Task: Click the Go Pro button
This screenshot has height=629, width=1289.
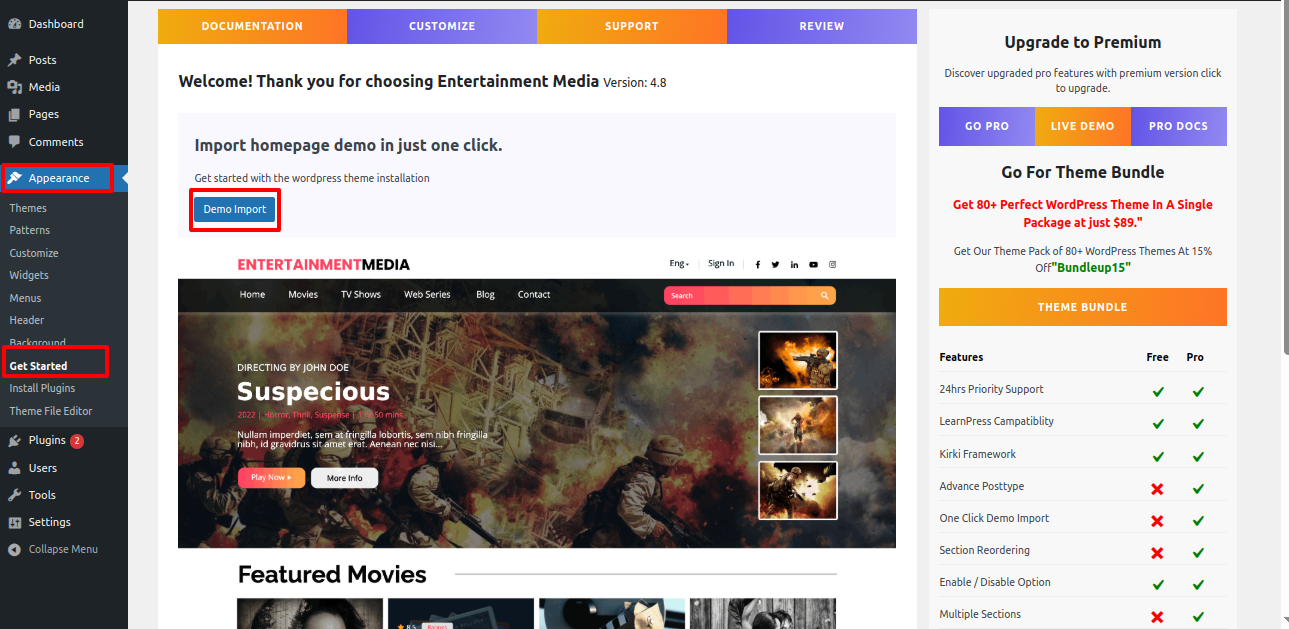Action: pyautogui.click(x=987, y=126)
